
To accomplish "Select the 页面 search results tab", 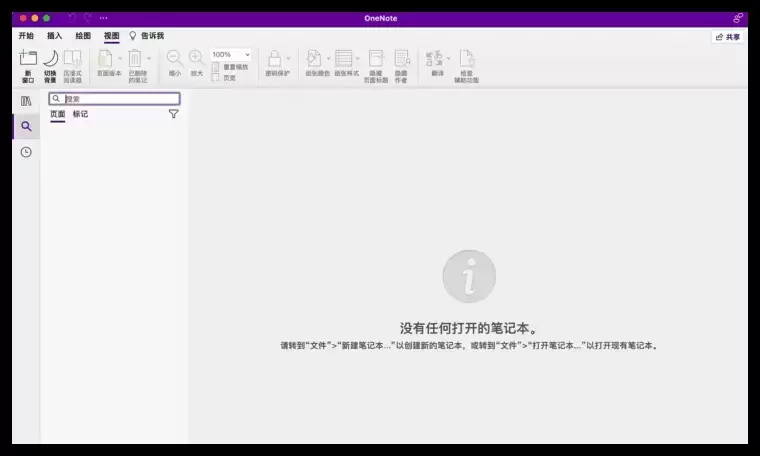I will (58, 114).
